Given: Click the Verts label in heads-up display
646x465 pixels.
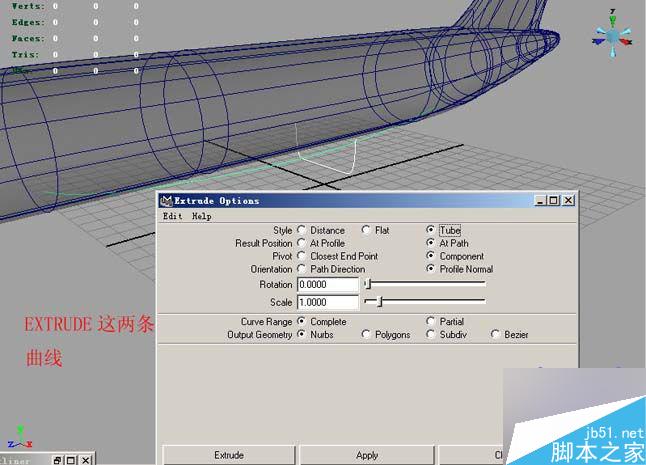Looking at the screenshot, I should click(x=28, y=6).
